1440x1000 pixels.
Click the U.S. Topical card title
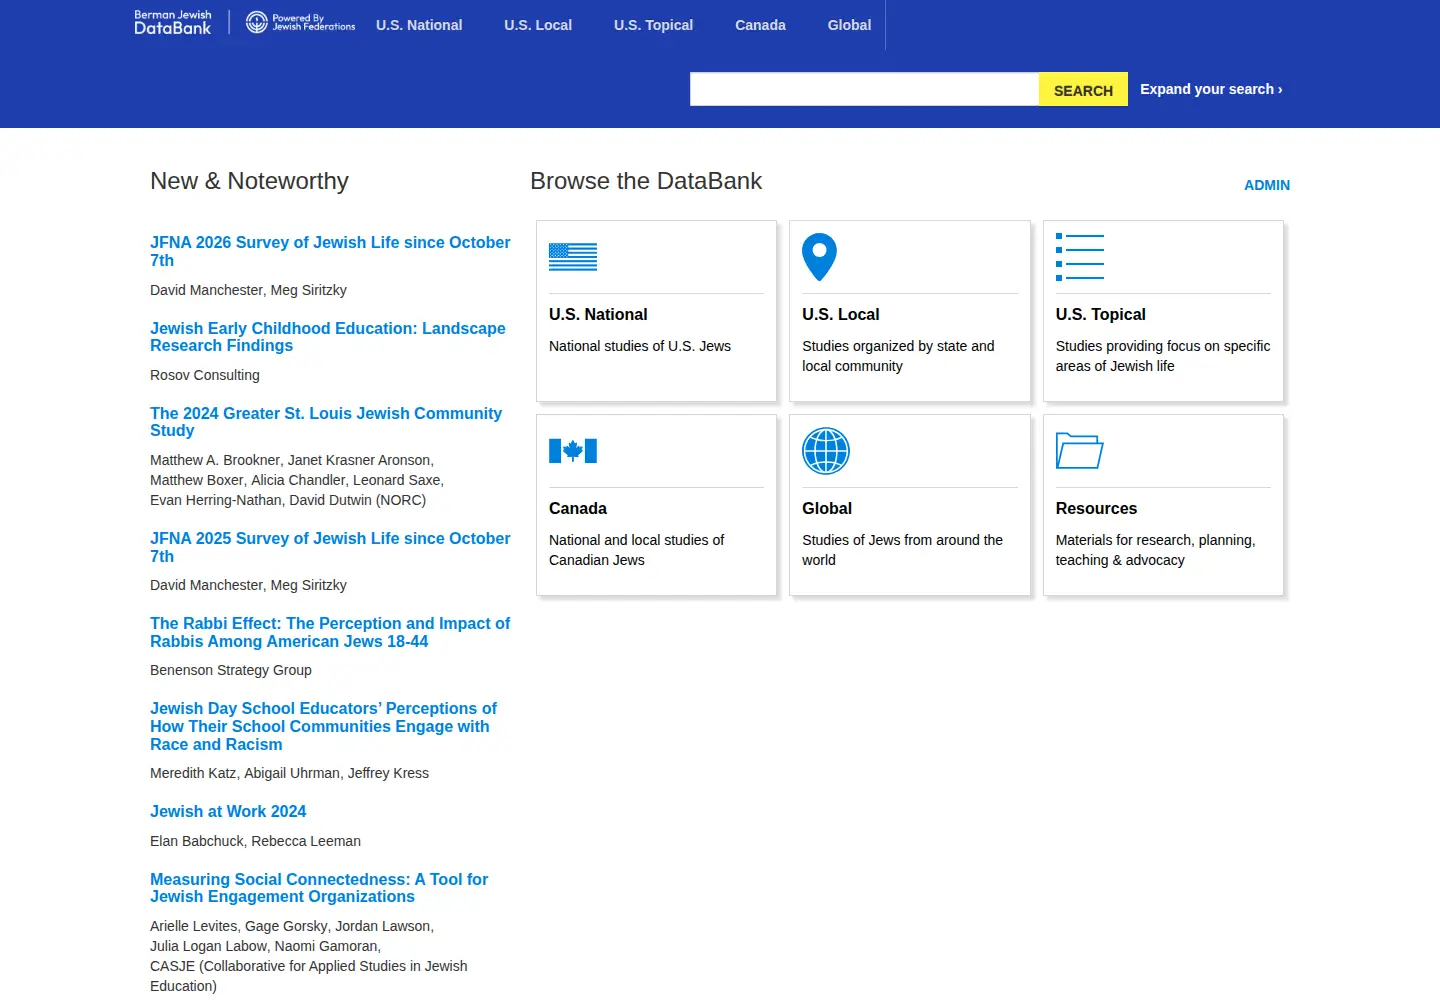(1100, 314)
